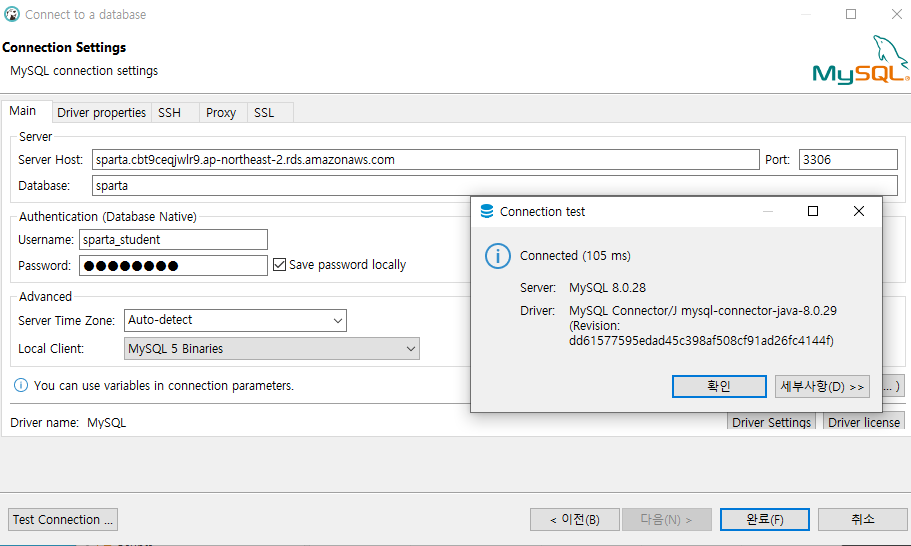Viewport: 911px width, 546px height.
Task: Click the Password field
Action: coord(173,266)
